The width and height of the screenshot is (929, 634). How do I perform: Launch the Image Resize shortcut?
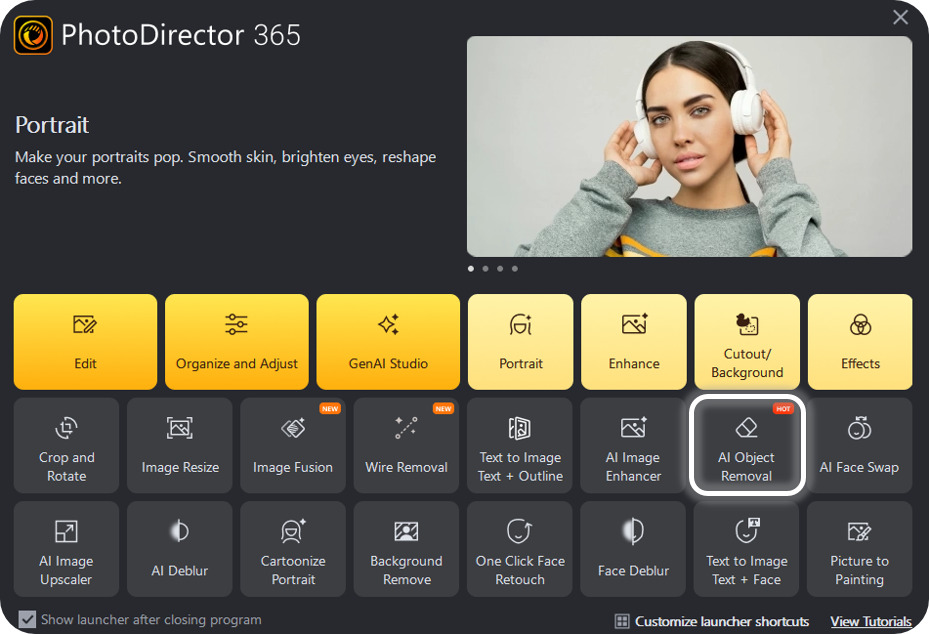pos(180,446)
